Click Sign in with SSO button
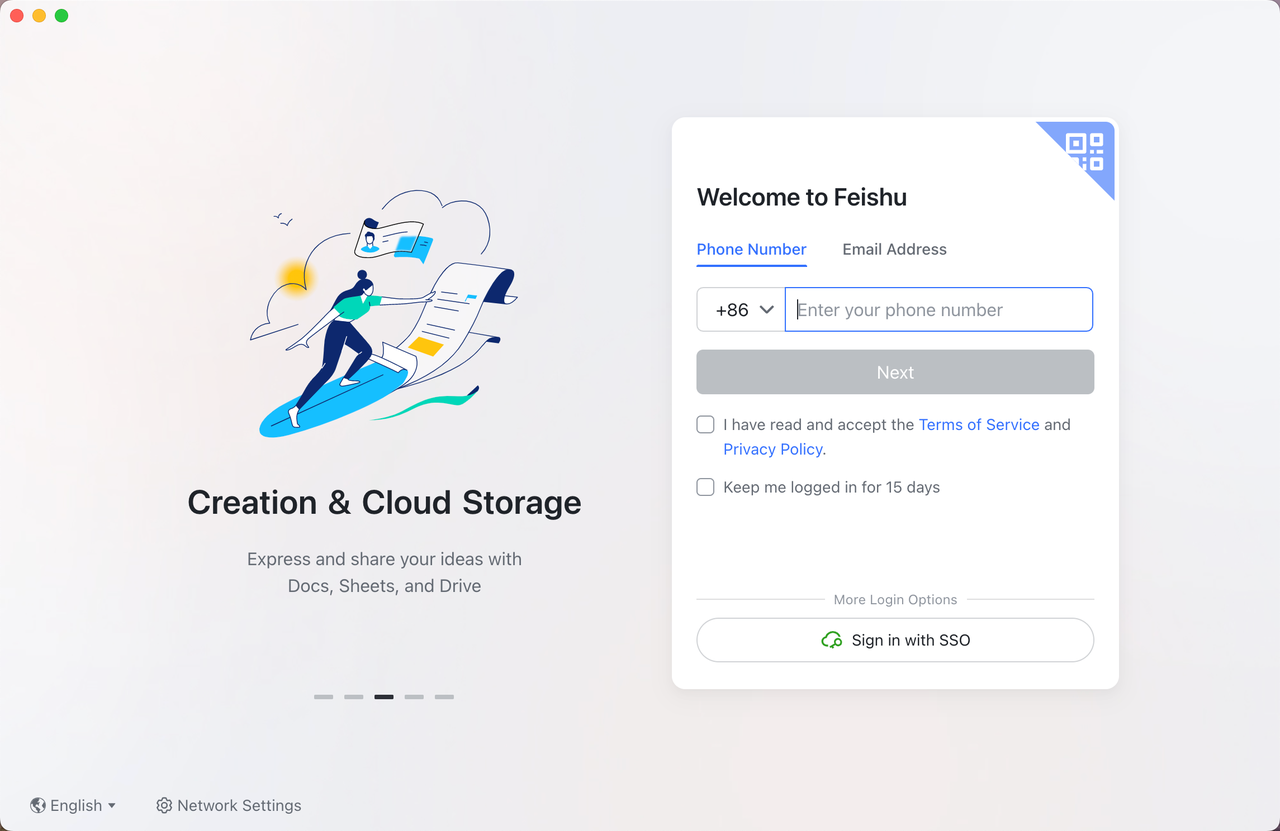Image resolution: width=1280 pixels, height=831 pixels. [x=895, y=640]
